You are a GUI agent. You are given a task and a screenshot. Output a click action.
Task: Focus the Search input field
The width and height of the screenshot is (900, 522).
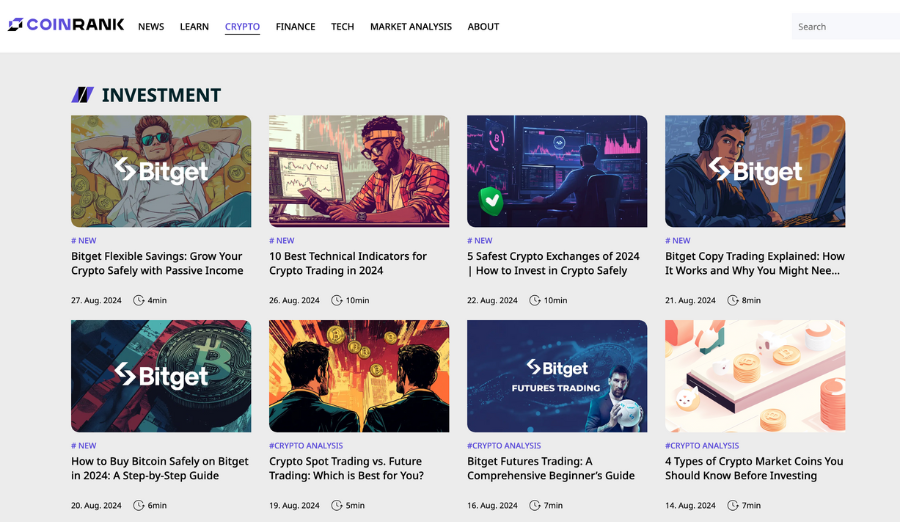click(845, 26)
